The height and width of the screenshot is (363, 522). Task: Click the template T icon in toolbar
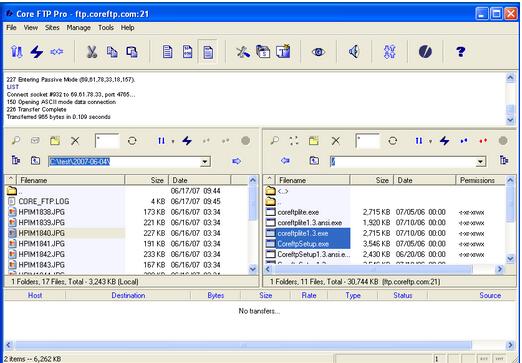point(283,52)
